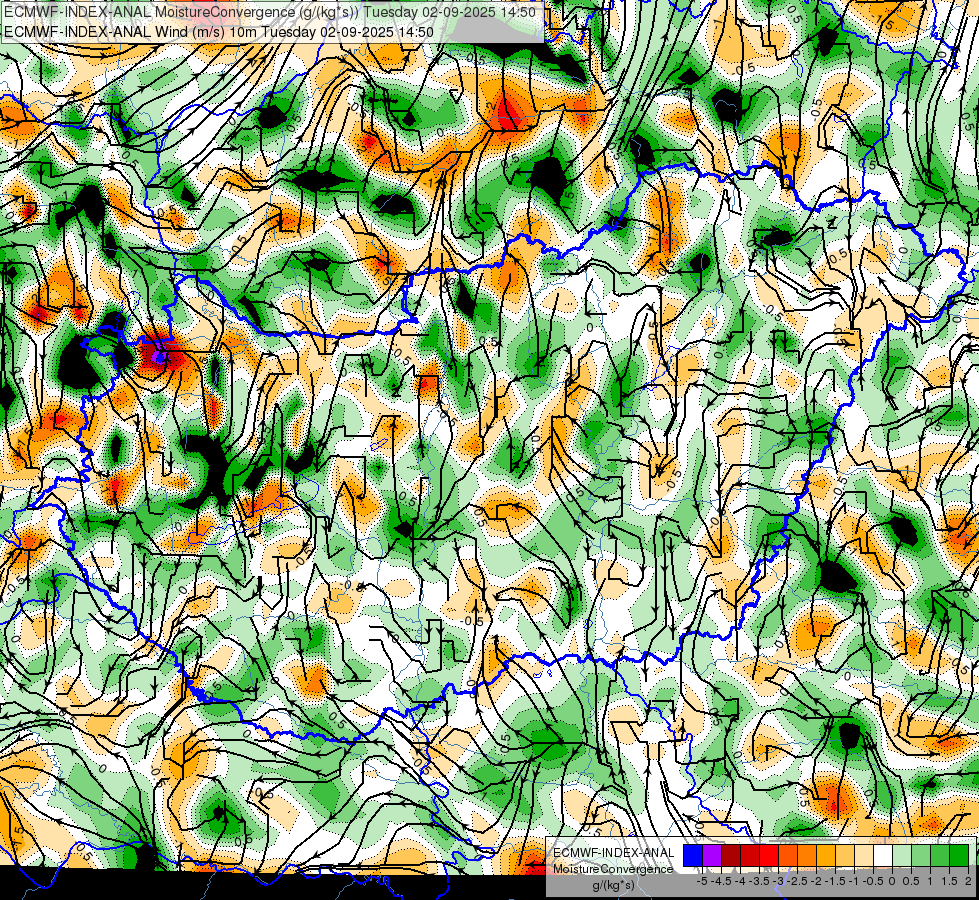Select the white legend swatch left of 0
The image size is (979, 900).
click(883, 856)
